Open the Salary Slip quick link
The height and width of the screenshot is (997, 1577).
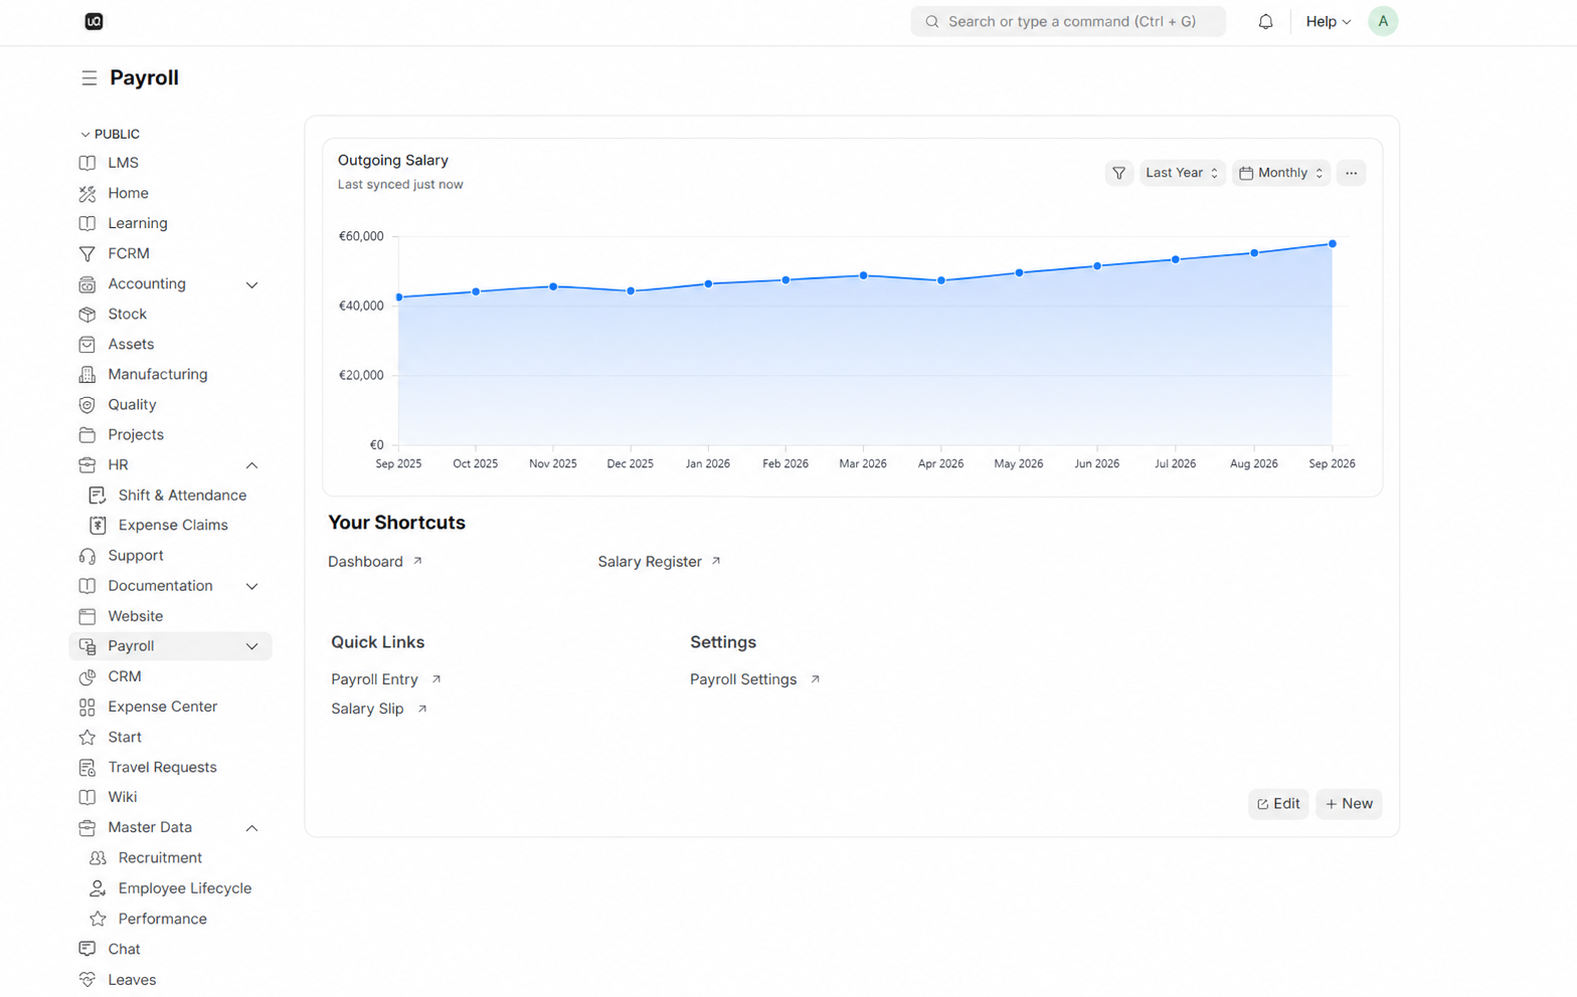379,709
